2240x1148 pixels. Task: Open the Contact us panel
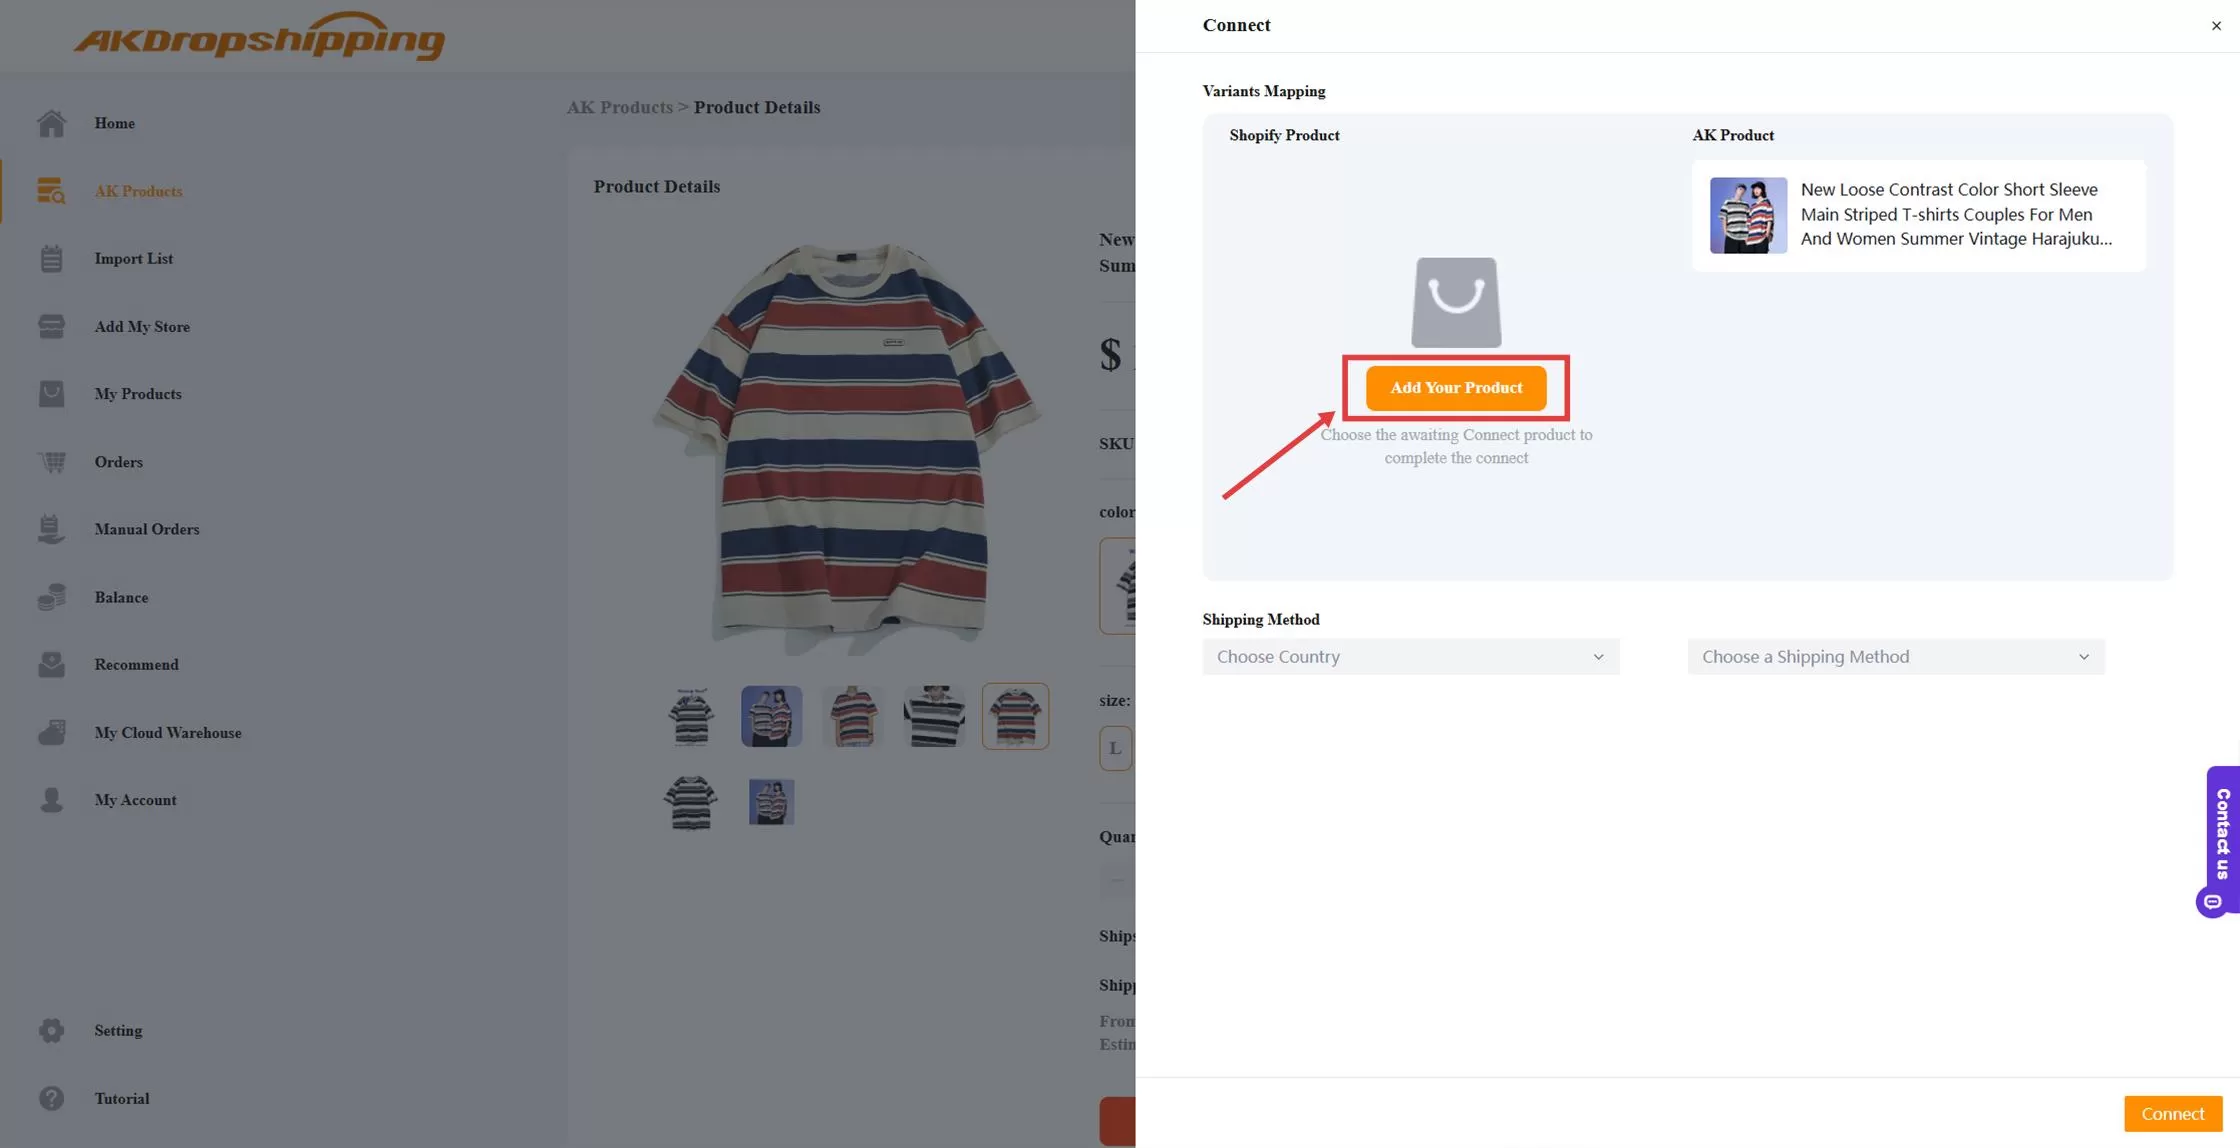point(2222,840)
